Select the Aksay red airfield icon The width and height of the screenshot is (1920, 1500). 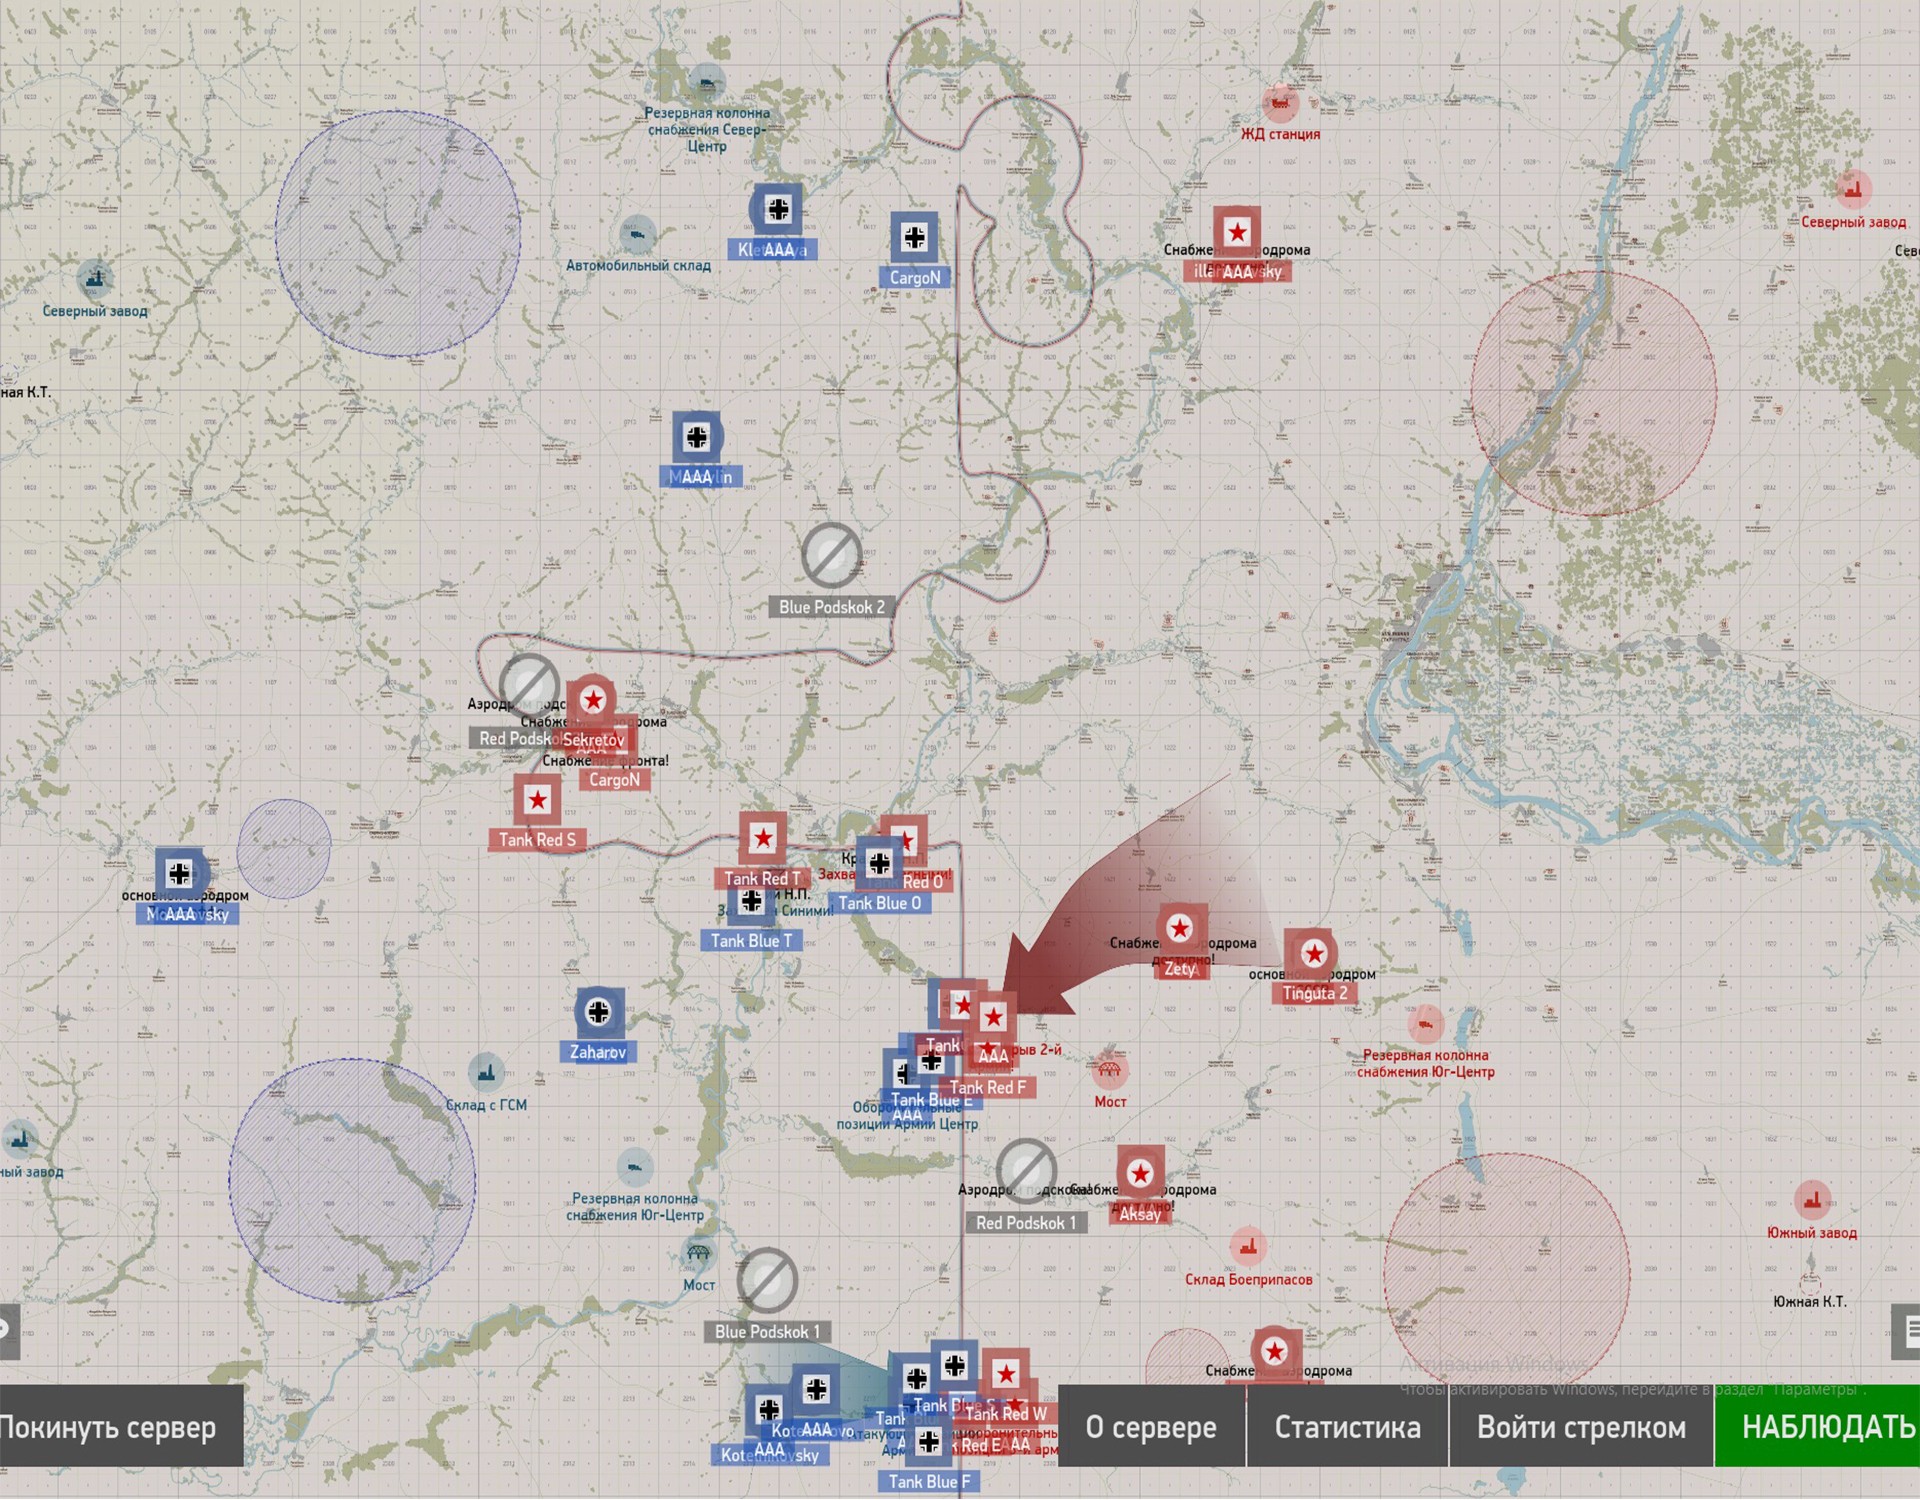1140,1173
